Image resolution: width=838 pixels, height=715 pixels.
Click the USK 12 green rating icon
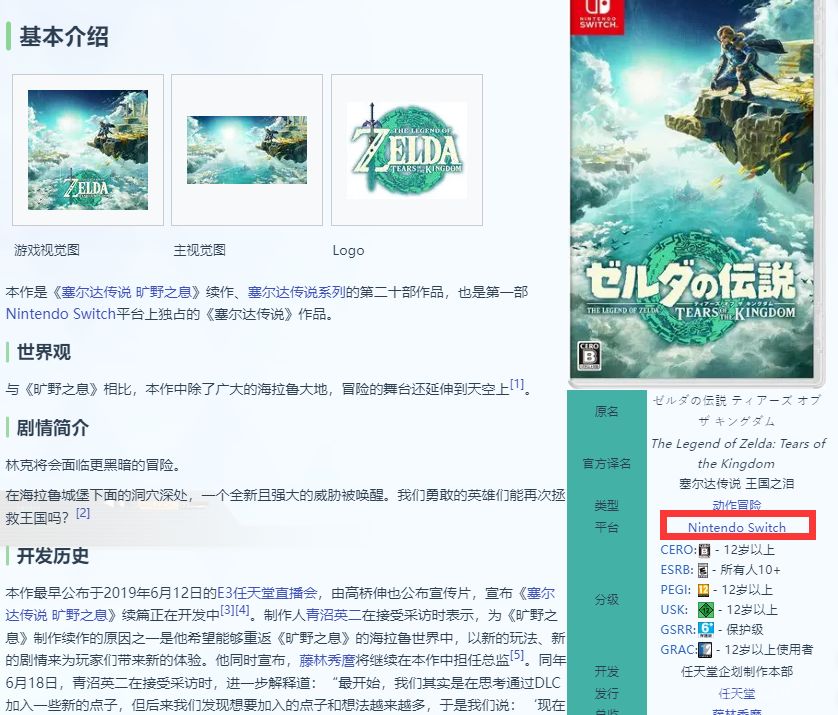(706, 610)
